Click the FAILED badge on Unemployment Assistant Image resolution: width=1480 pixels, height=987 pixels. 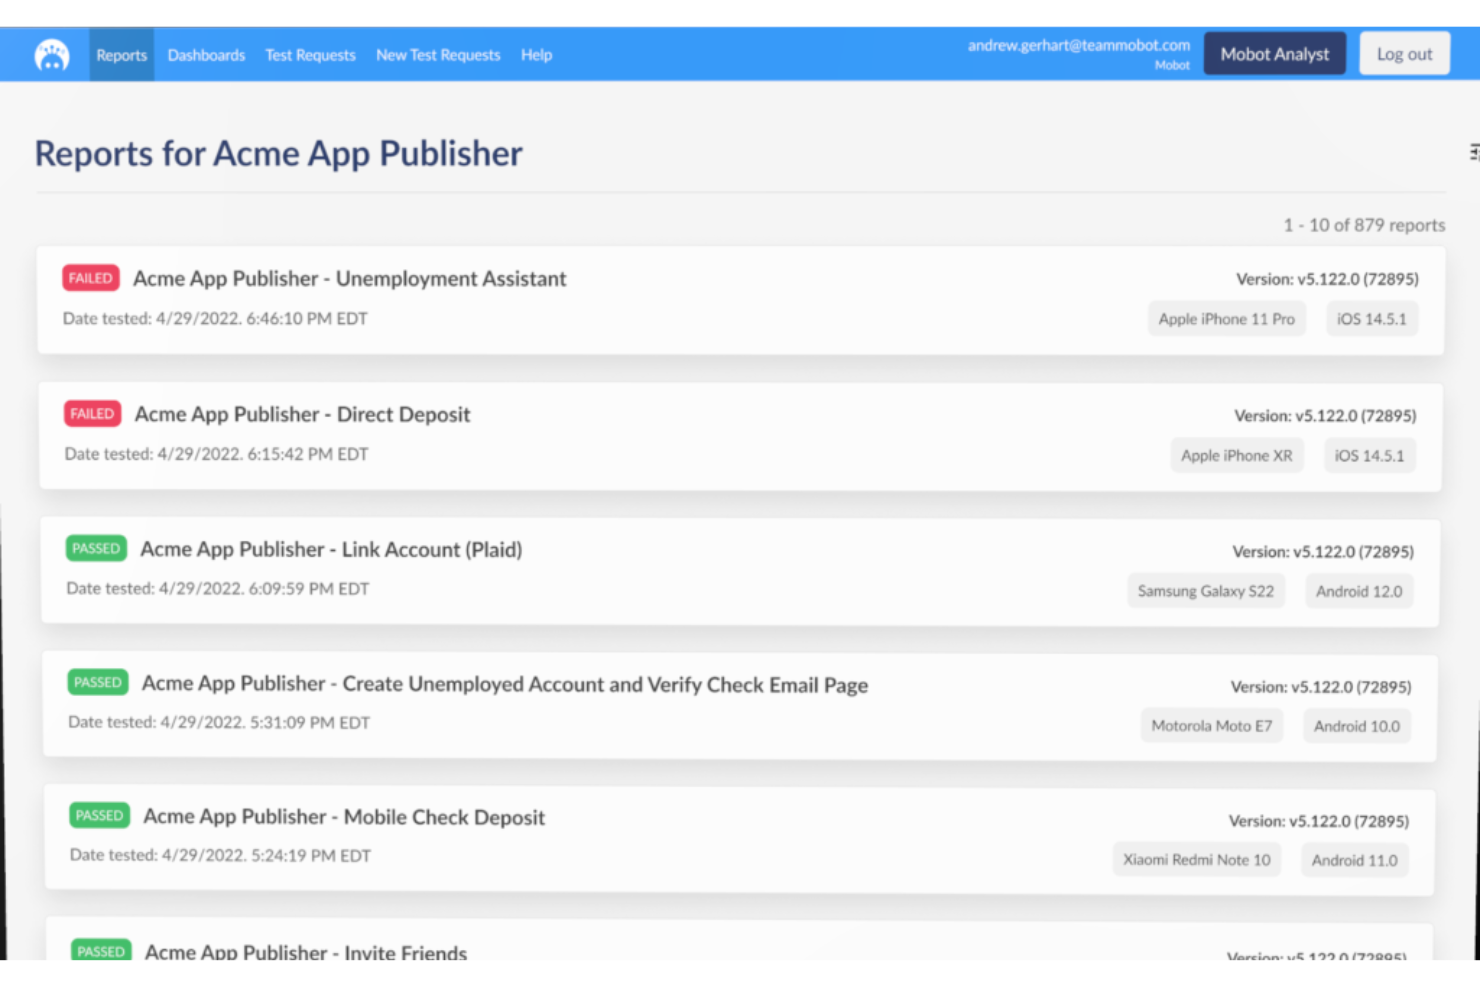(90, 278)
